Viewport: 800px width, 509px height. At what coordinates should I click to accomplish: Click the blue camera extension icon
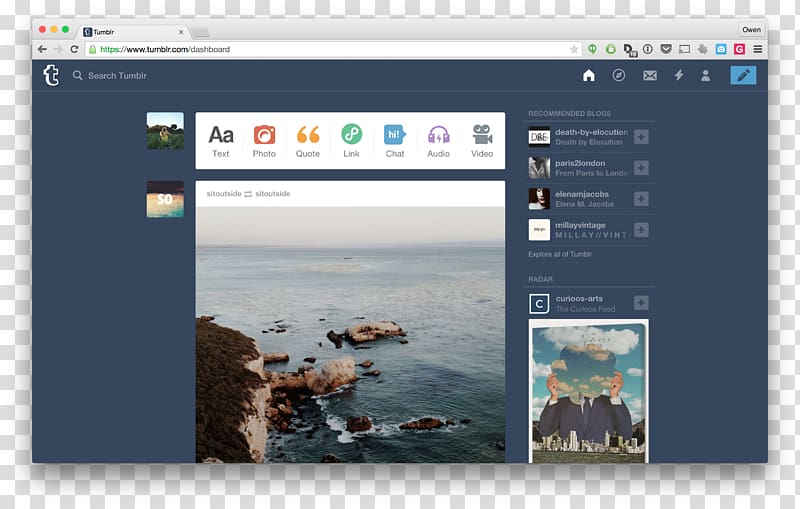(721, 49)
